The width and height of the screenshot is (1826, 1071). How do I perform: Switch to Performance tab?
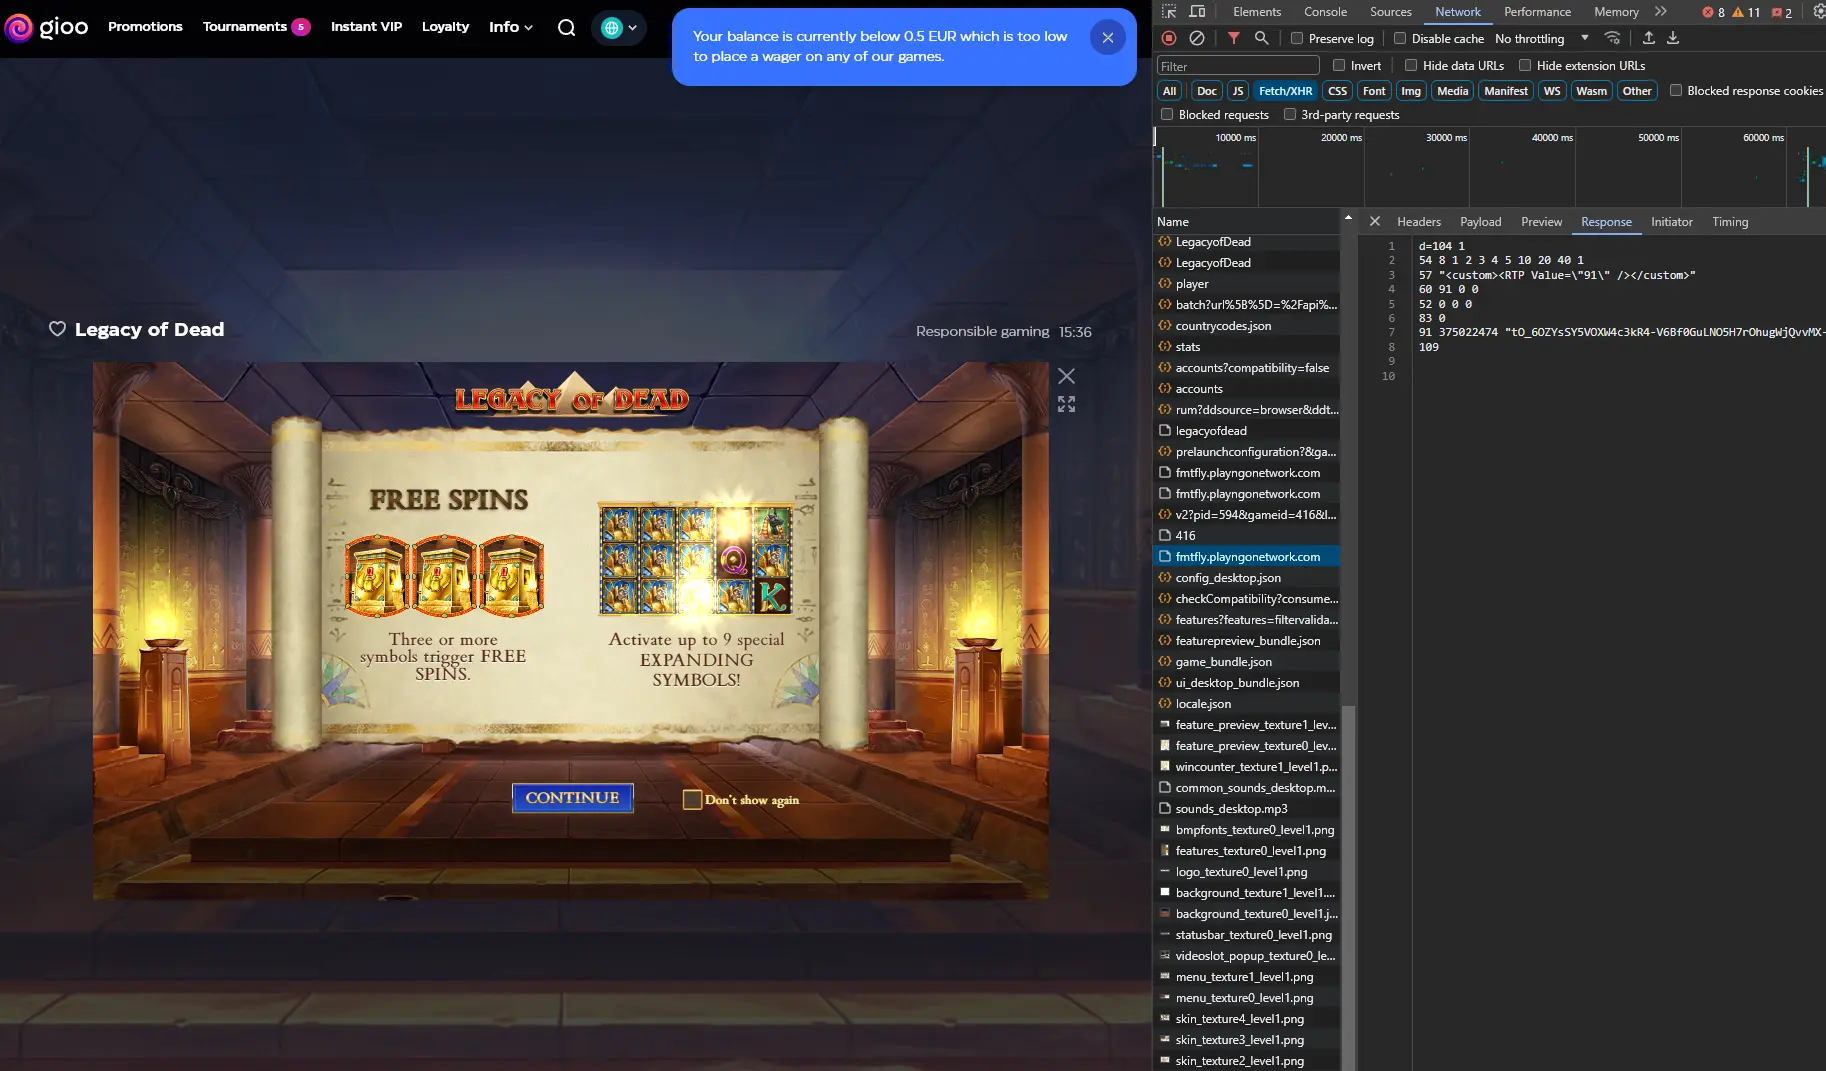(1537, 12)
